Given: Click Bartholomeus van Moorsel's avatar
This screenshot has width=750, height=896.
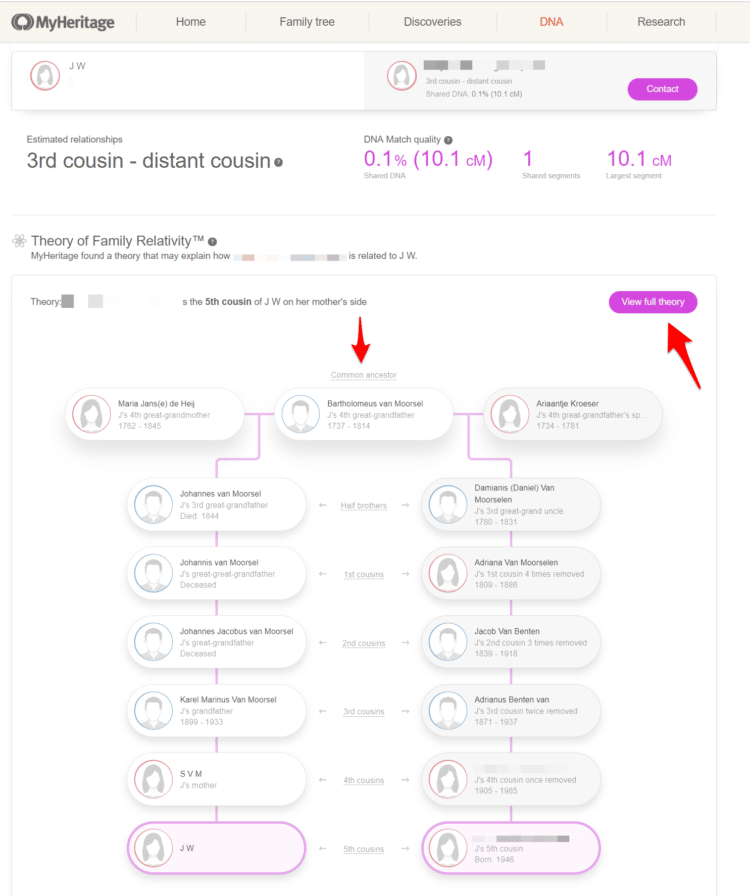Looking at the screenshot, I should point(301,414).
